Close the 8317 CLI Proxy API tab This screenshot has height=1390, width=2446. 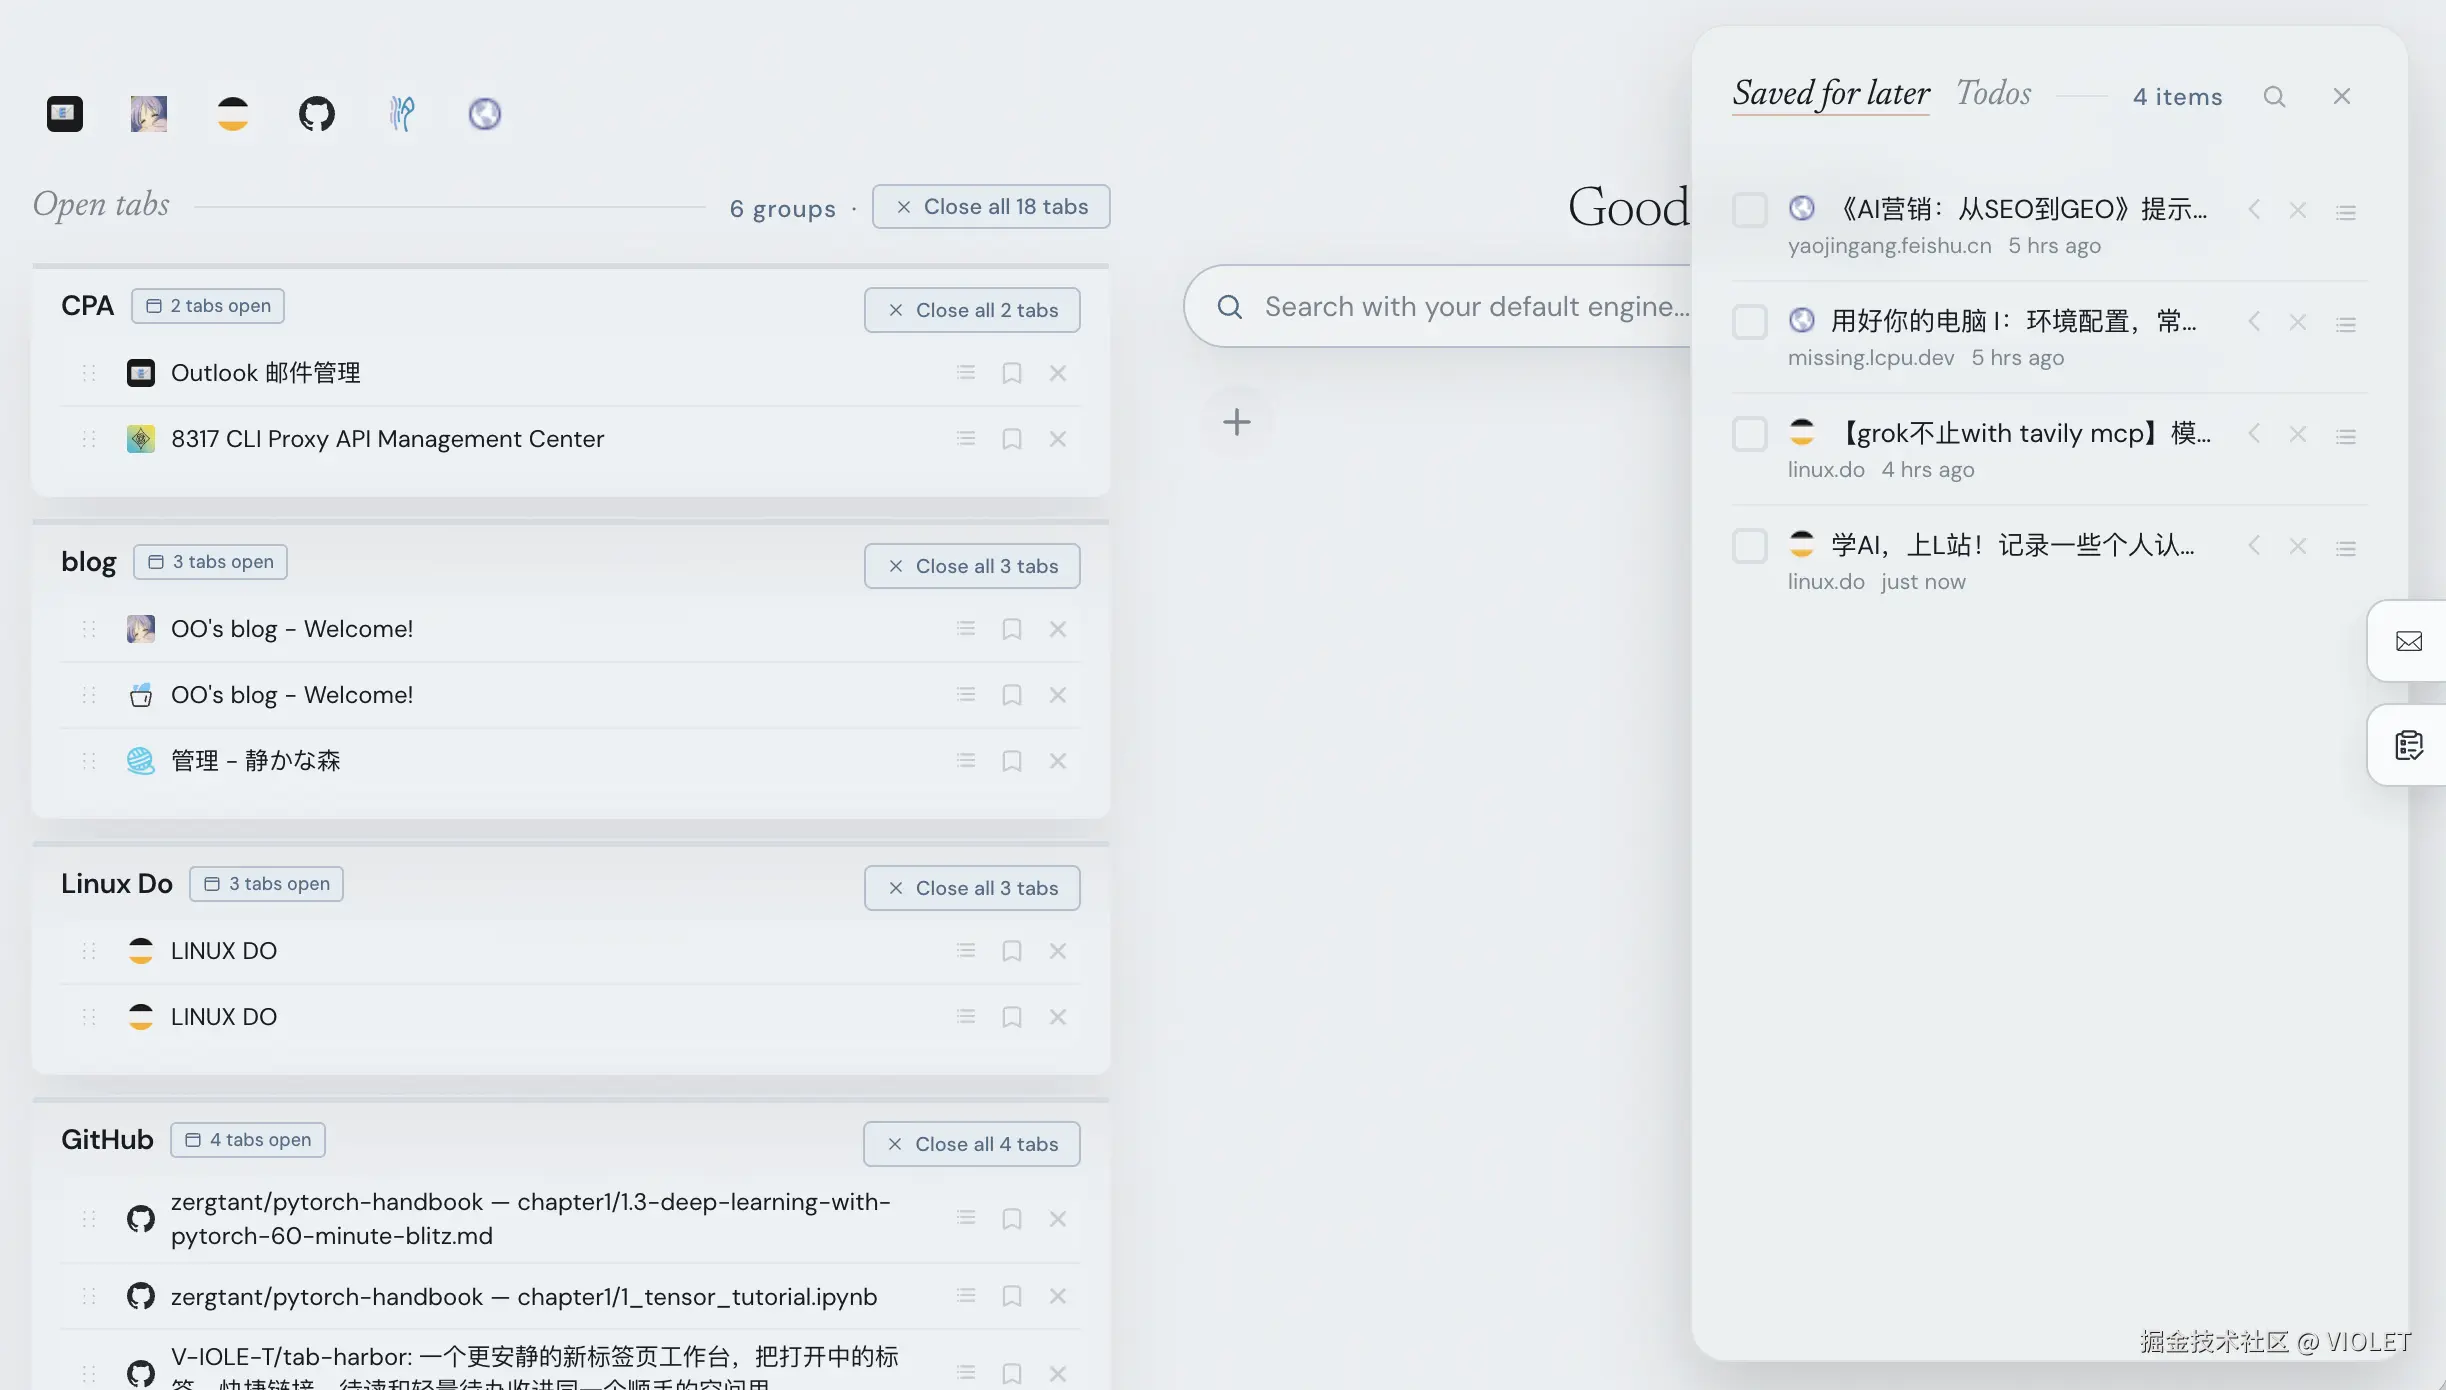1058,439
